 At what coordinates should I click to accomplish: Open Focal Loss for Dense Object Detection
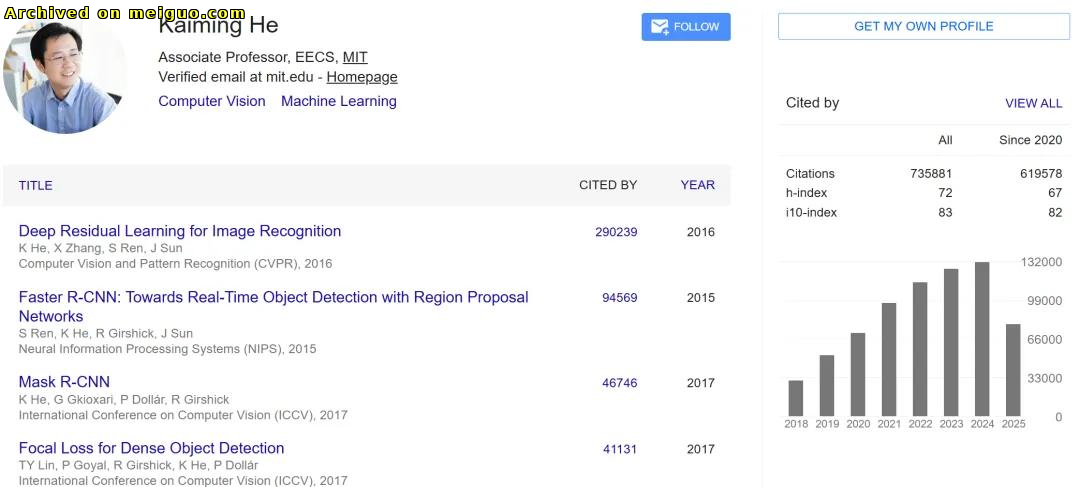(152, 448)
